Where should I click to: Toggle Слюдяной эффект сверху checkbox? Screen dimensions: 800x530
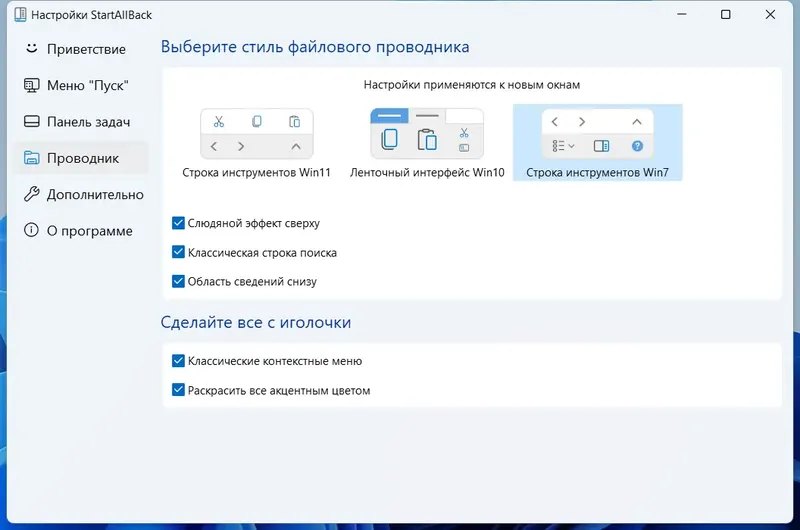[178, 223]
